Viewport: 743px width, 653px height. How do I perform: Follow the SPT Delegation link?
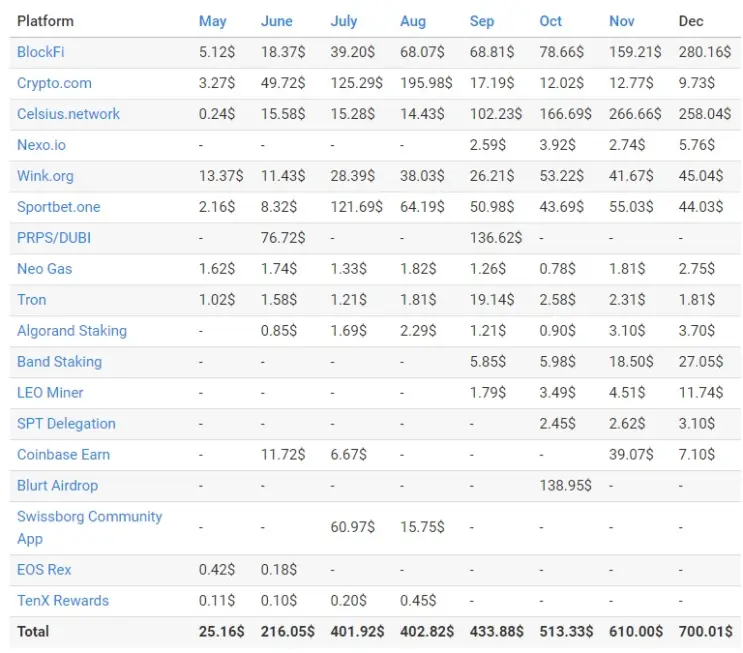66,424
